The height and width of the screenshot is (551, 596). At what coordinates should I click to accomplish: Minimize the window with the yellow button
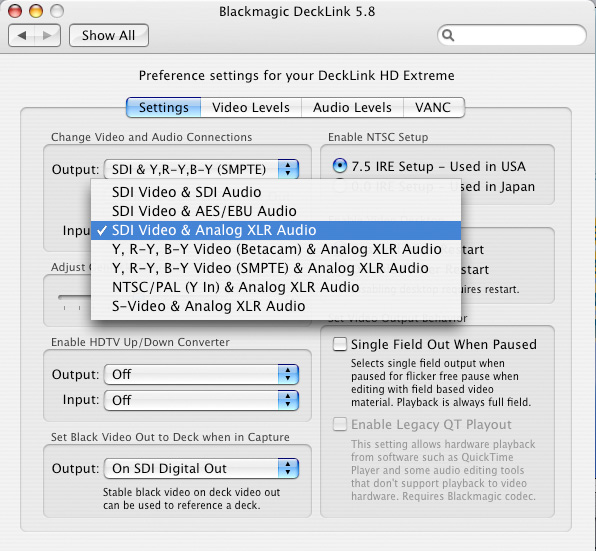pos(36,11)
